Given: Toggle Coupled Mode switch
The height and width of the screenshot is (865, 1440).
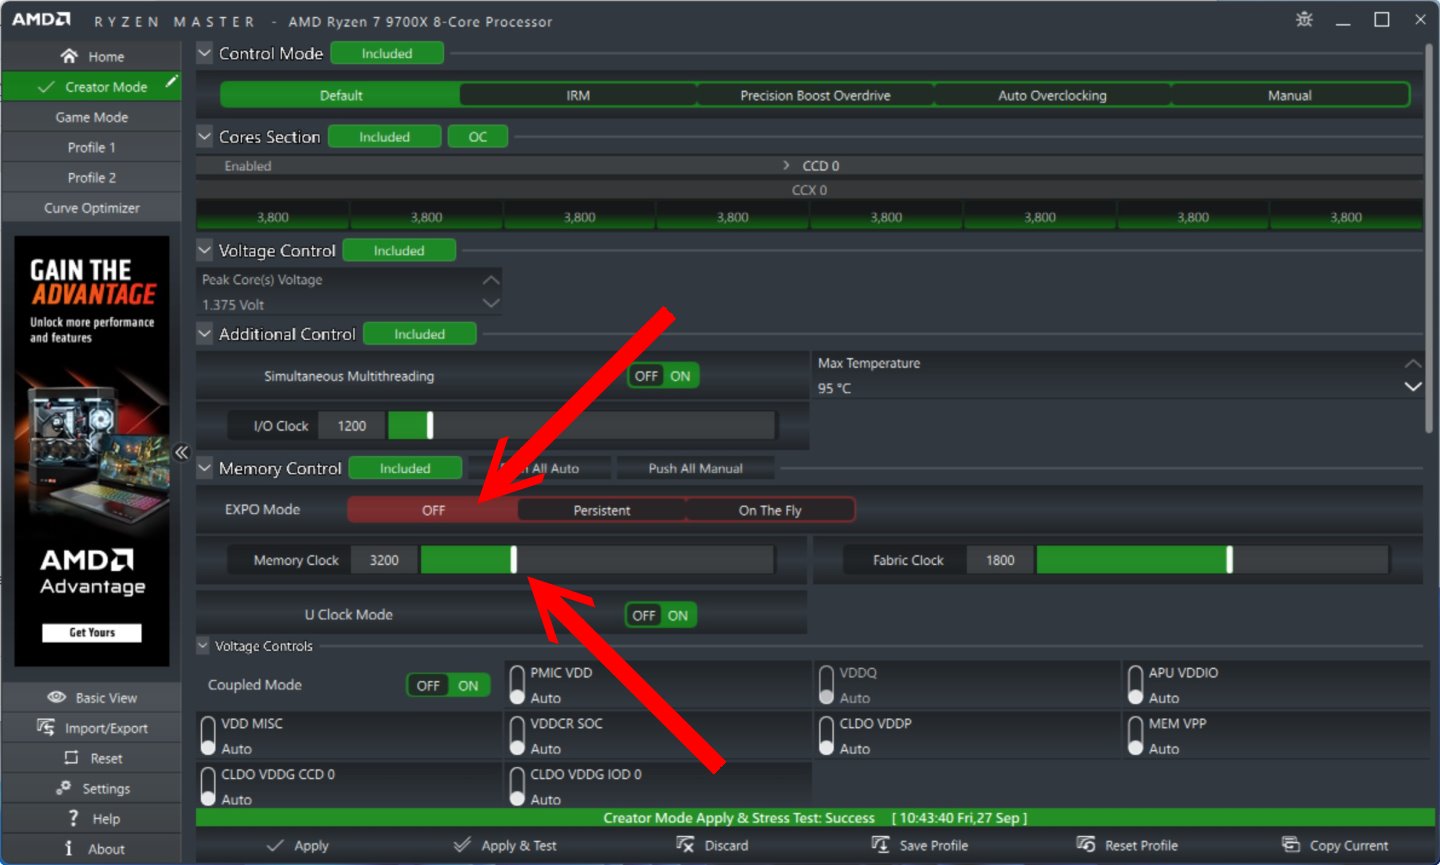Looking at the screenshot, I should click(448, 685).
